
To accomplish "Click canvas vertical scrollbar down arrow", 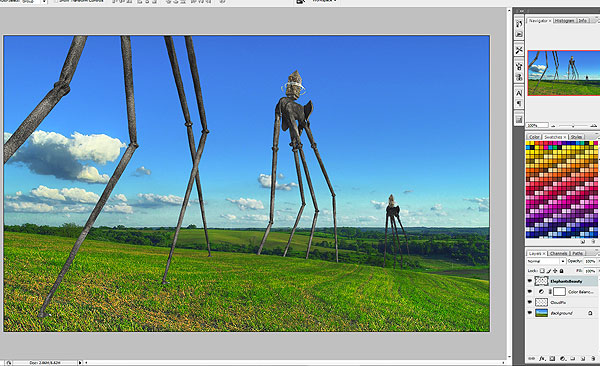I will [x=509, y=357].
